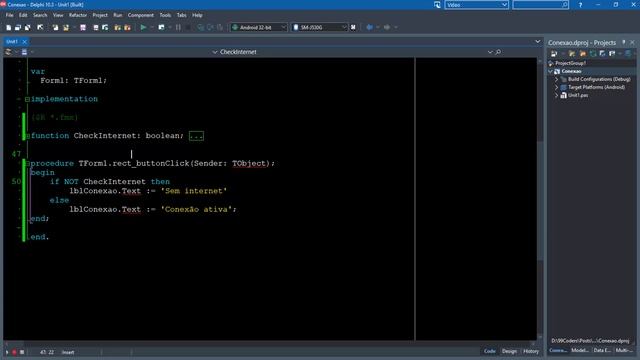Select ProjectGroup1 in the Projects tree
Image resolution: width=640 pixels, height=360 pixels.
[x=570, y=63]
